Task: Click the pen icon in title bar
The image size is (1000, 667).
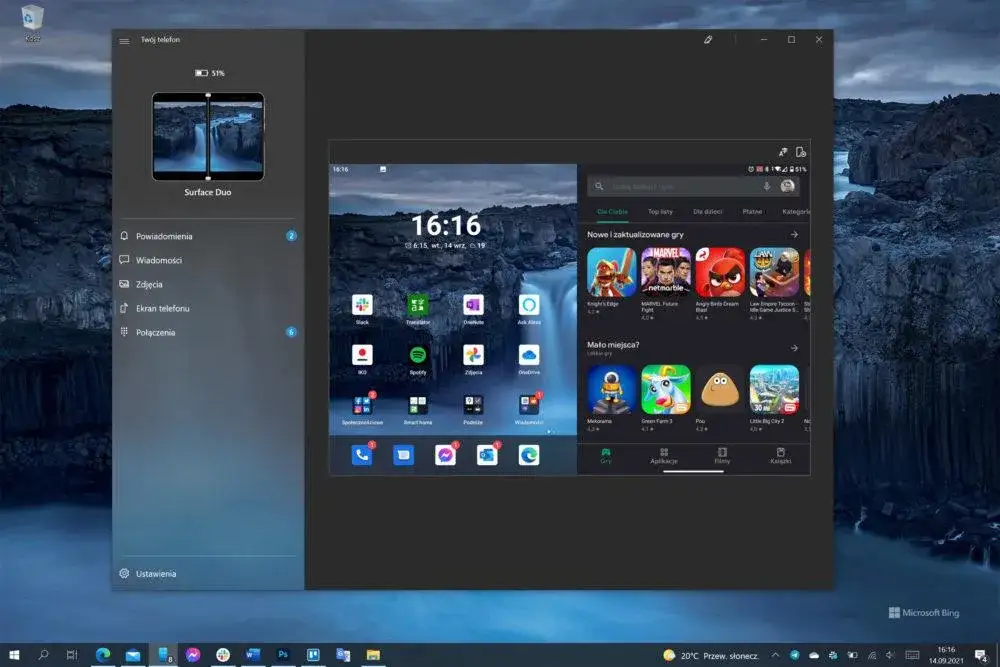Action: point(708,40)
